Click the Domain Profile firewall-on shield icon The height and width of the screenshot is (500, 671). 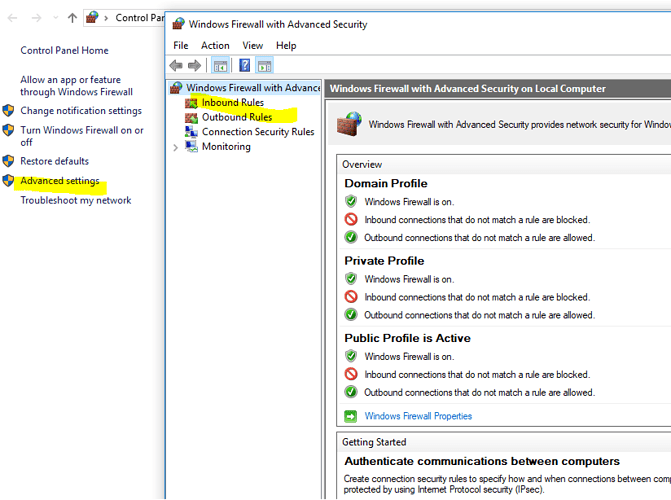coord(351,201)
